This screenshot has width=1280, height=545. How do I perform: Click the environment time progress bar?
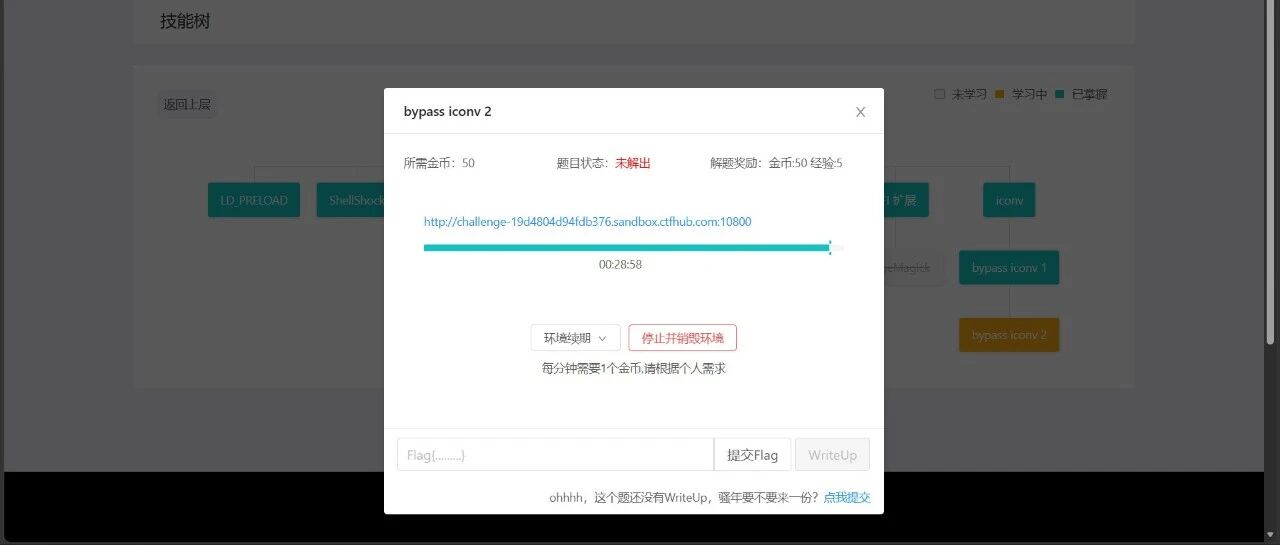pyautogui.click(x=633, y=247)
